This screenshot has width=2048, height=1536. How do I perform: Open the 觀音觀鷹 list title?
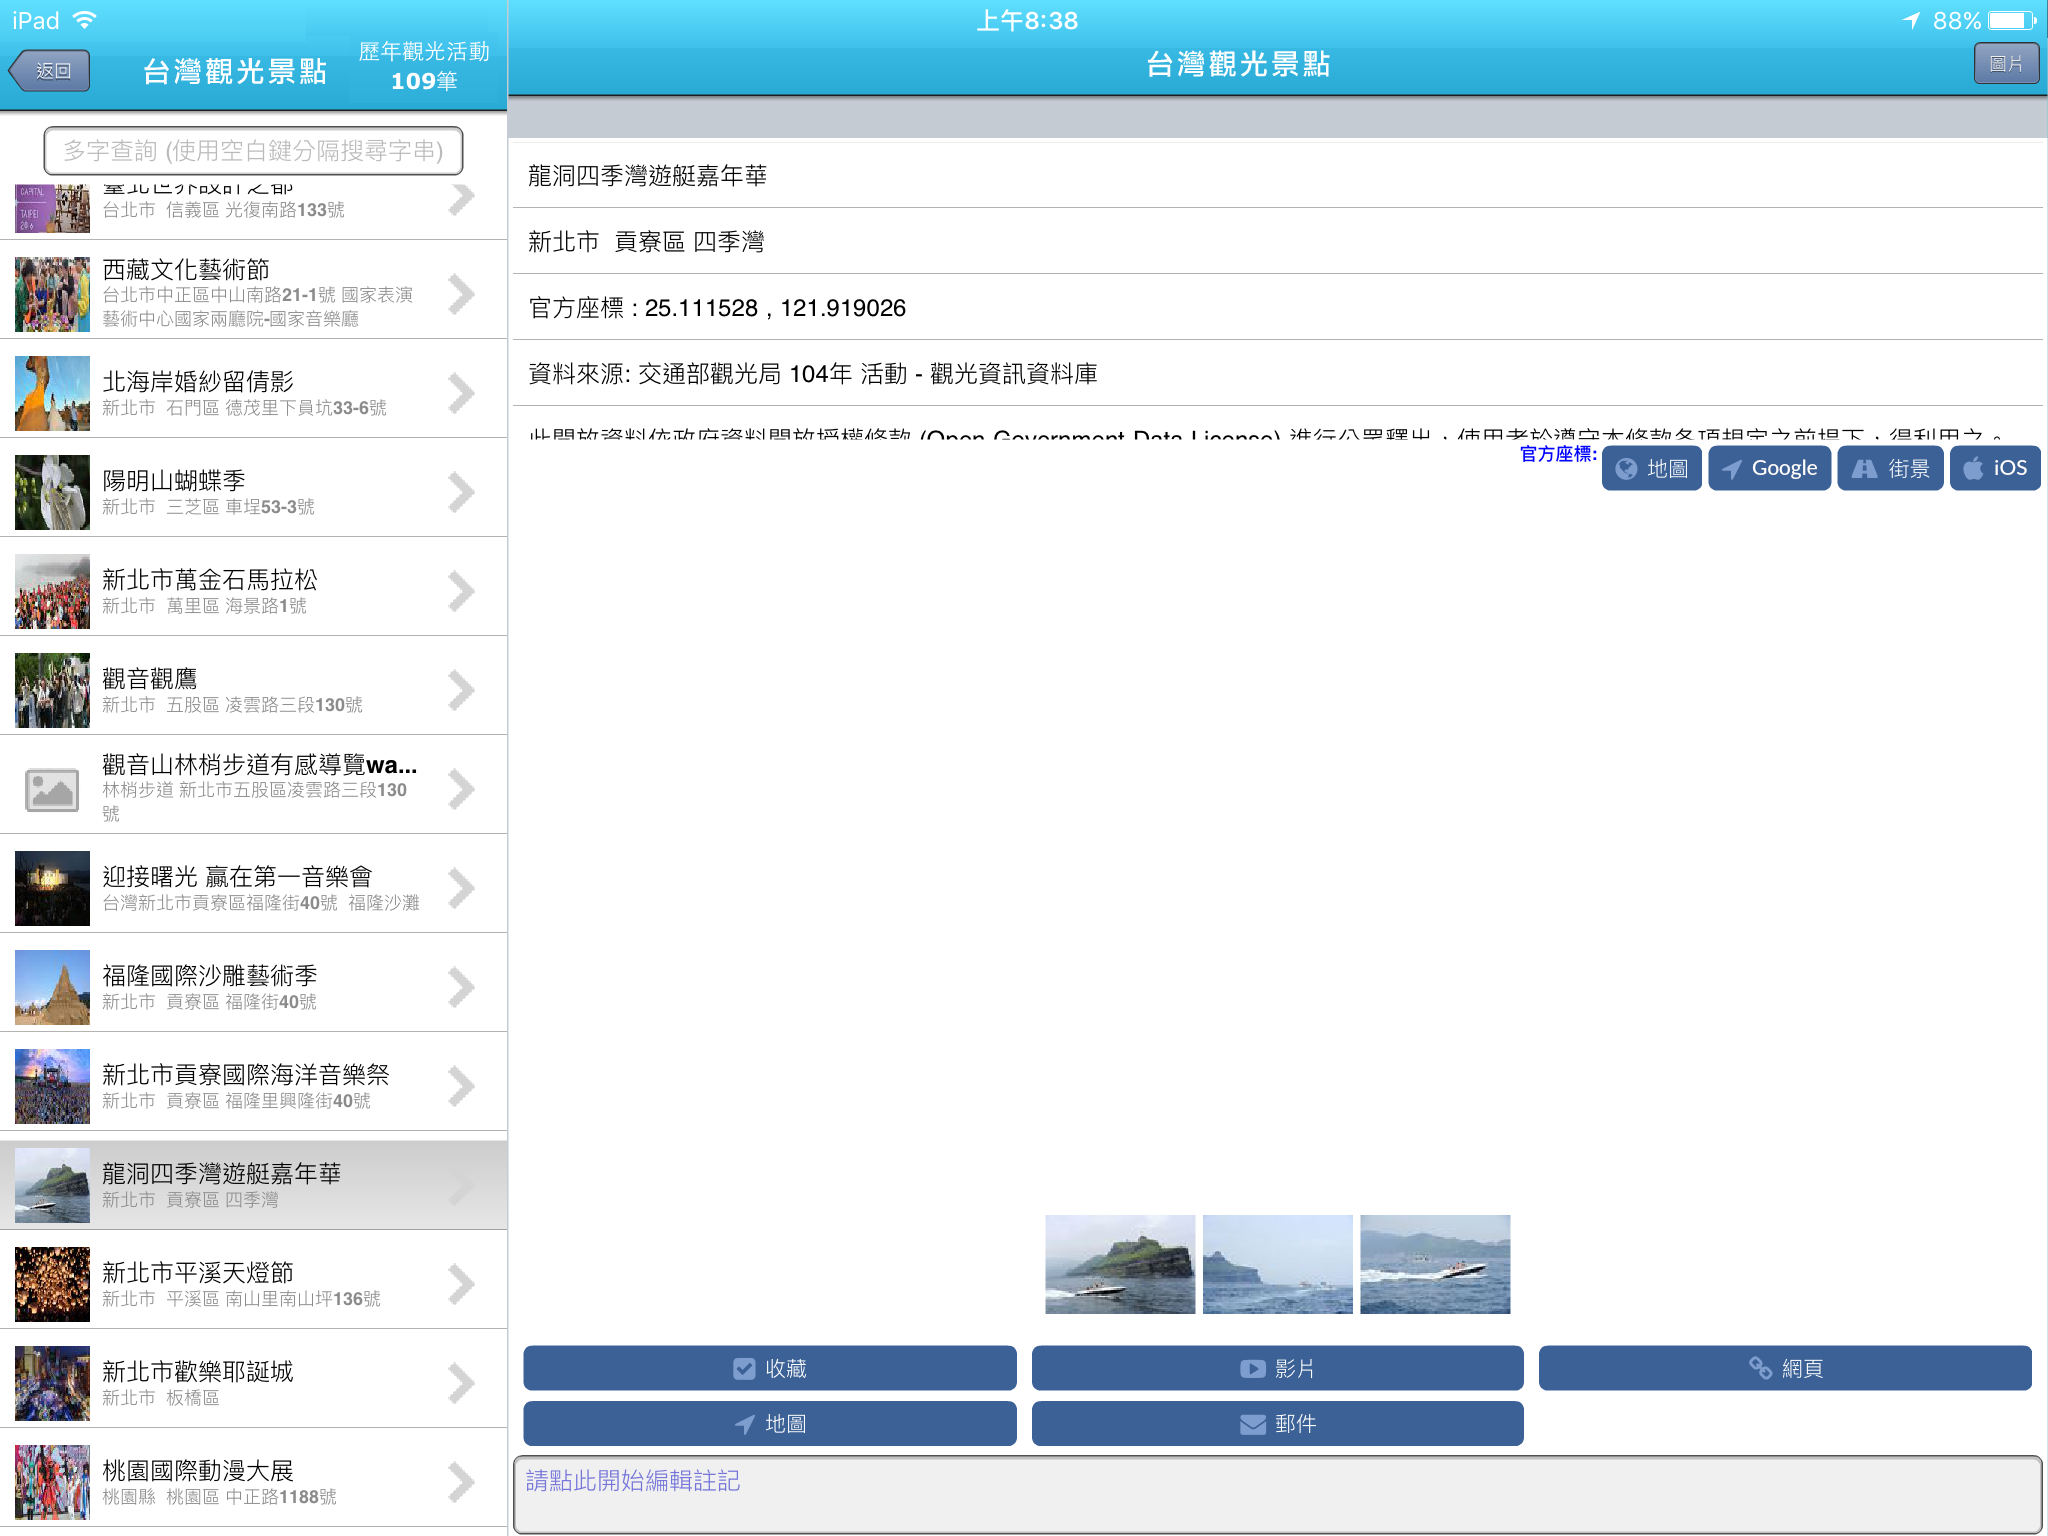point(150,678)
